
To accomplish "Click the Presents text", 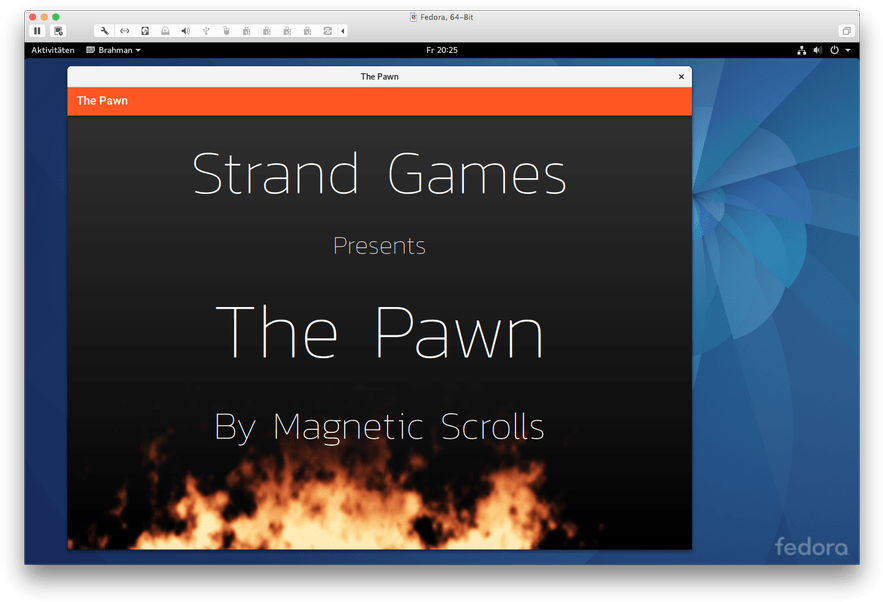I will coord(379,246).
